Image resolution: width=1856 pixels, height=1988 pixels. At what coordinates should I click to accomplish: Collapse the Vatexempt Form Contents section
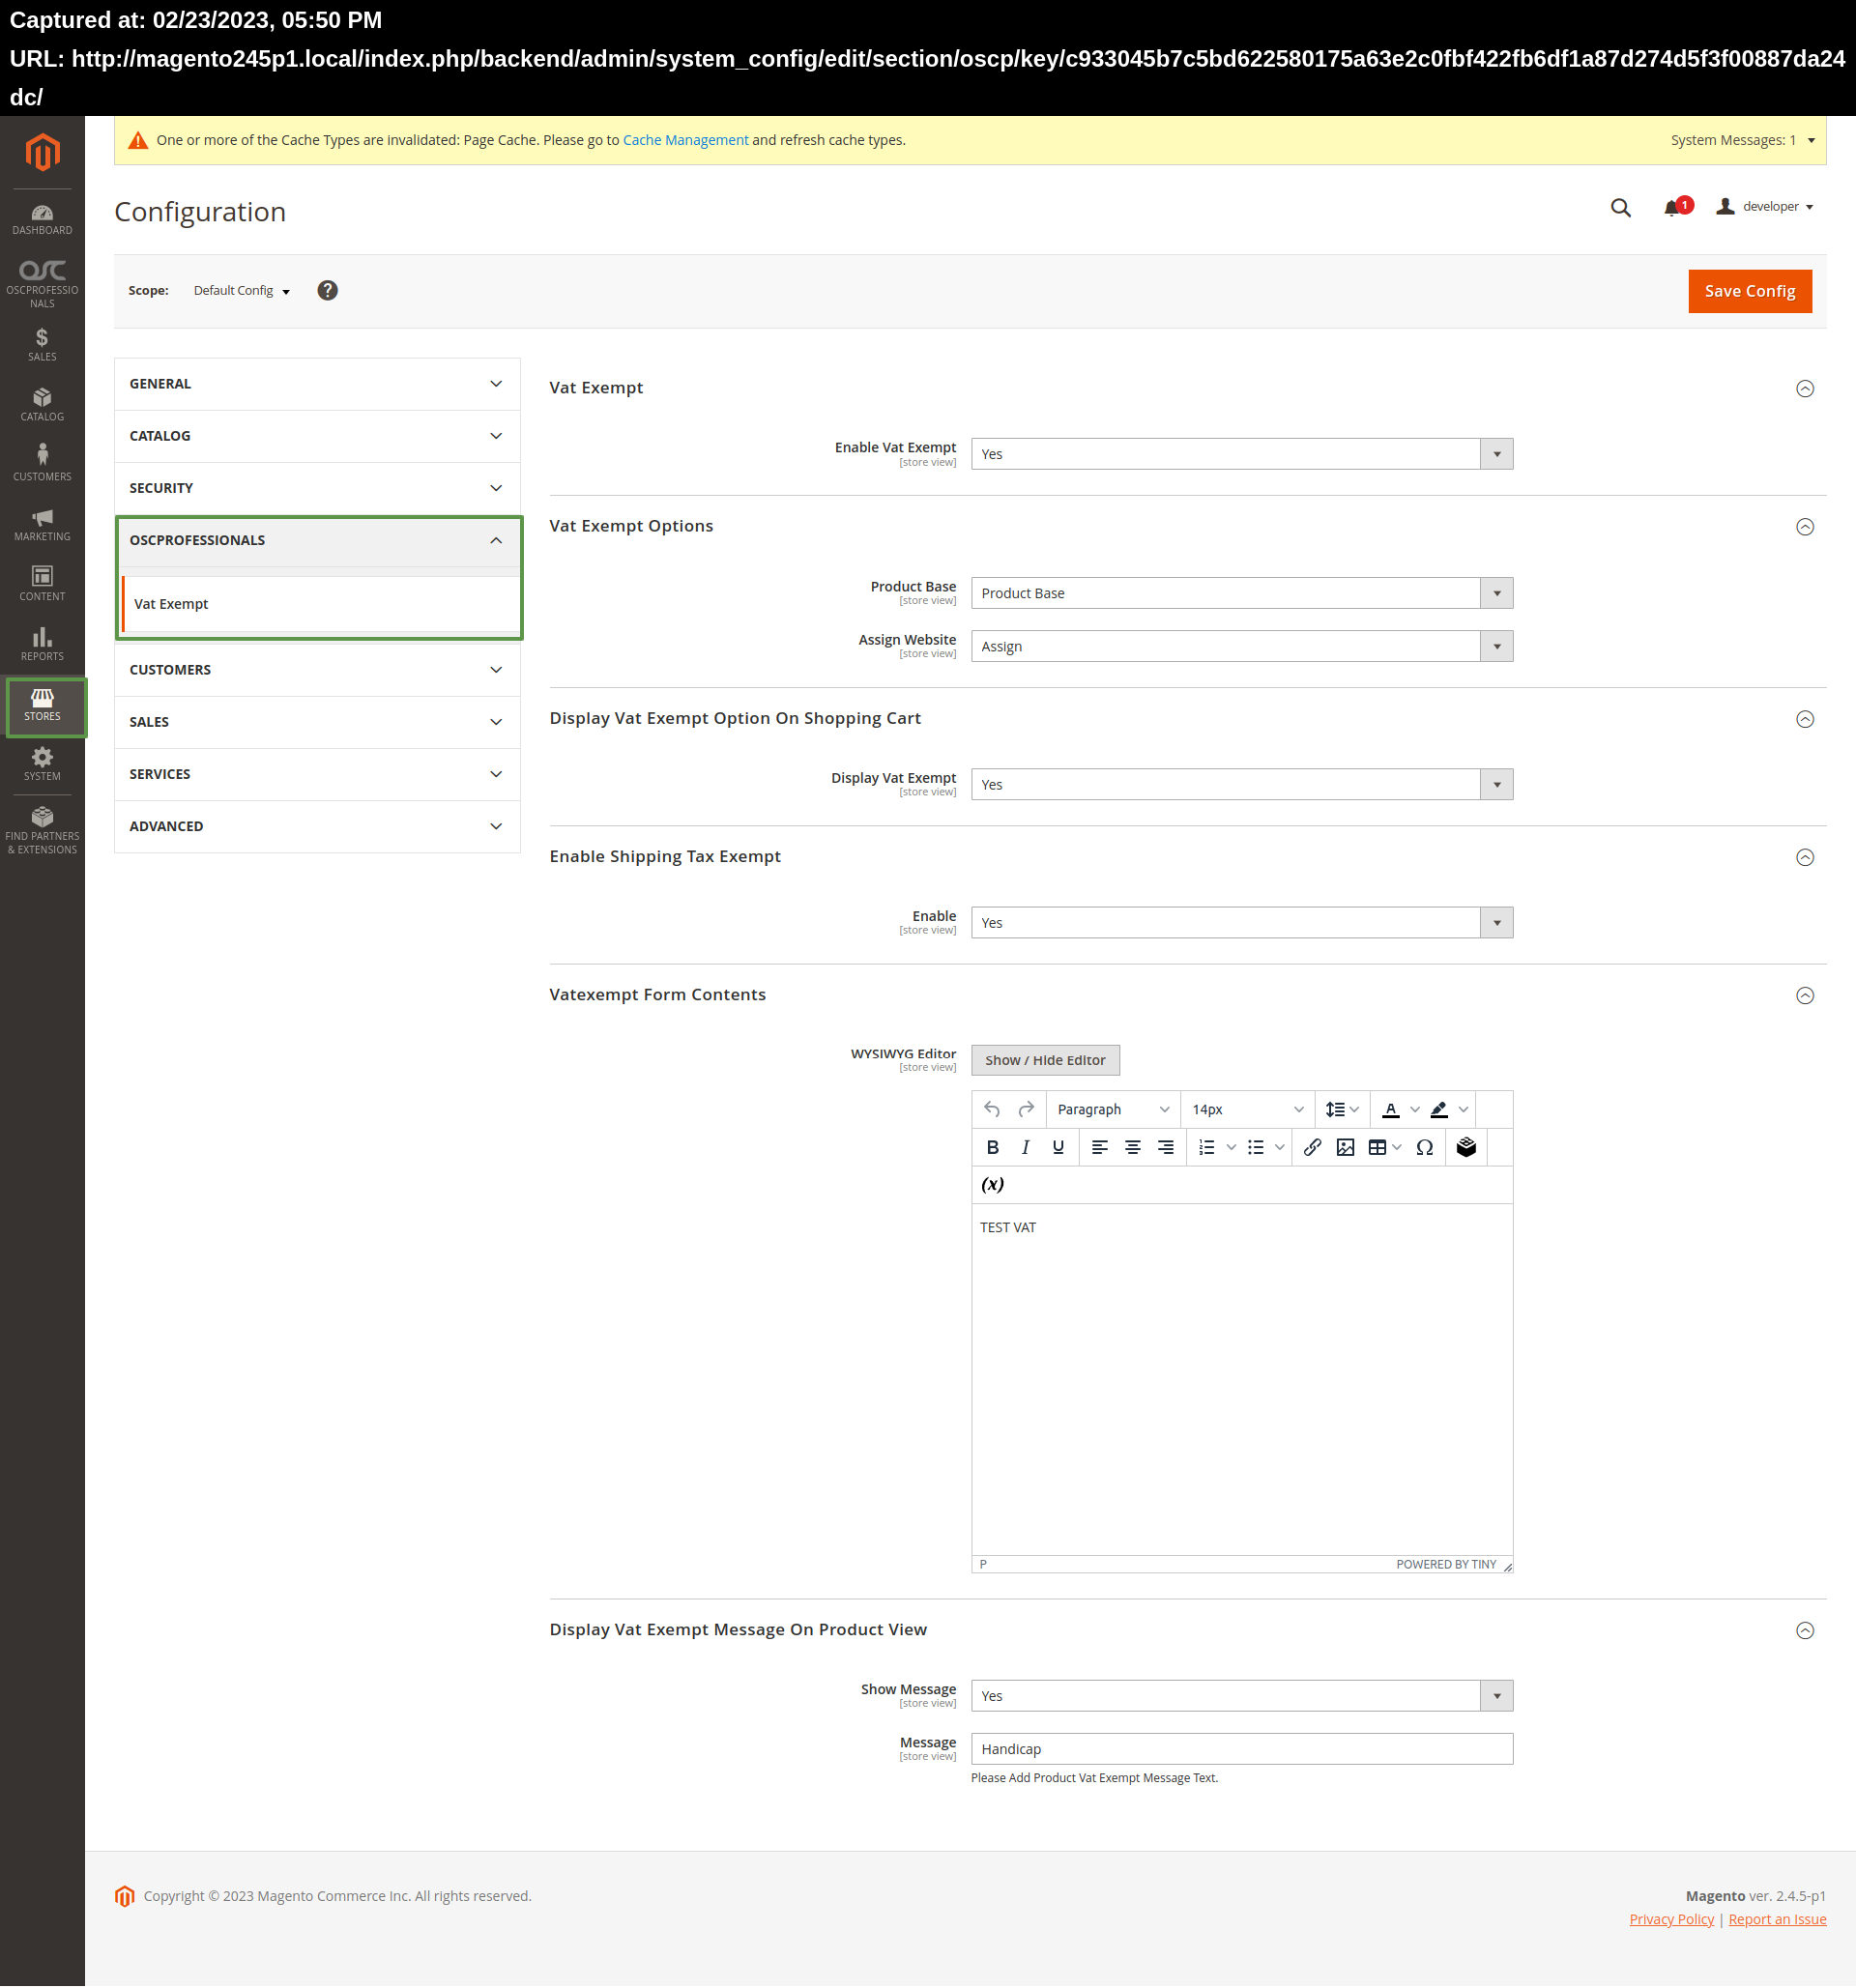(1805, 995)
